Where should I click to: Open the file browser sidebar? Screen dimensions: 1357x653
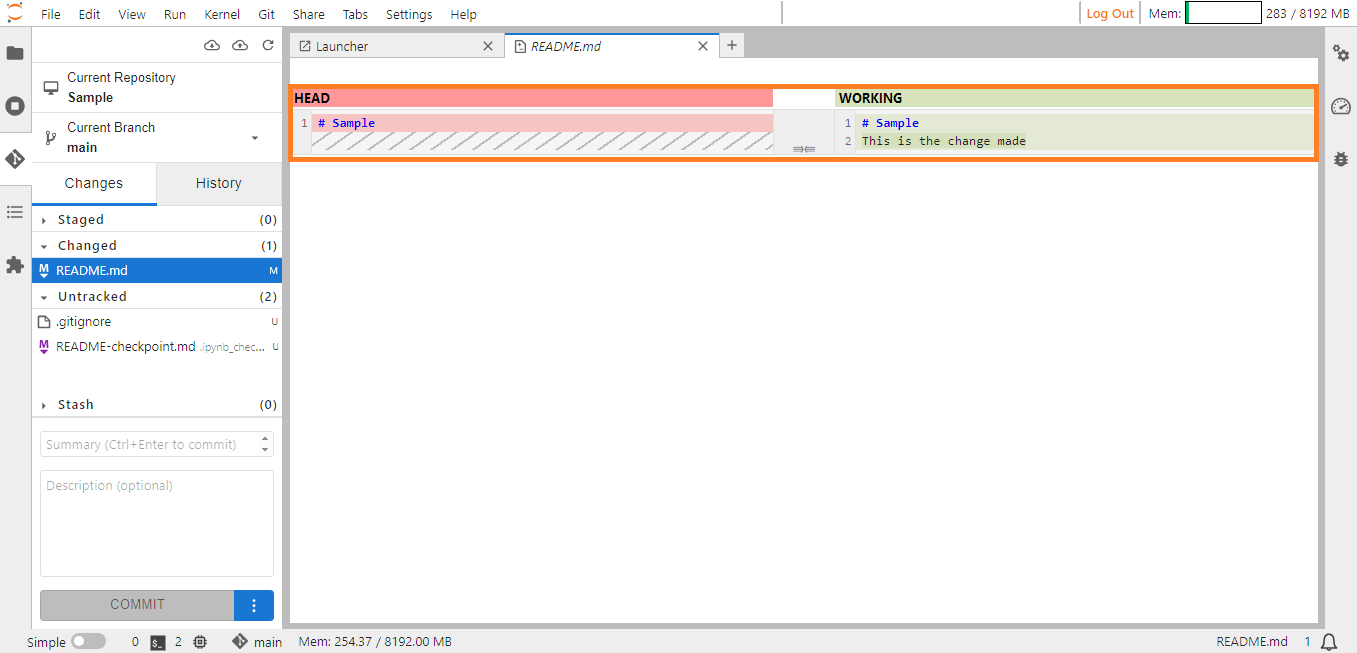point(15,53)
